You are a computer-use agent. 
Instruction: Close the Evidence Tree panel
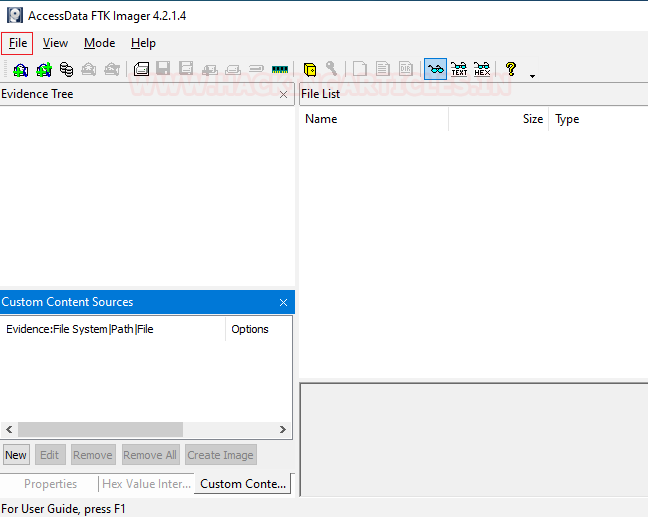click(283, 94)
